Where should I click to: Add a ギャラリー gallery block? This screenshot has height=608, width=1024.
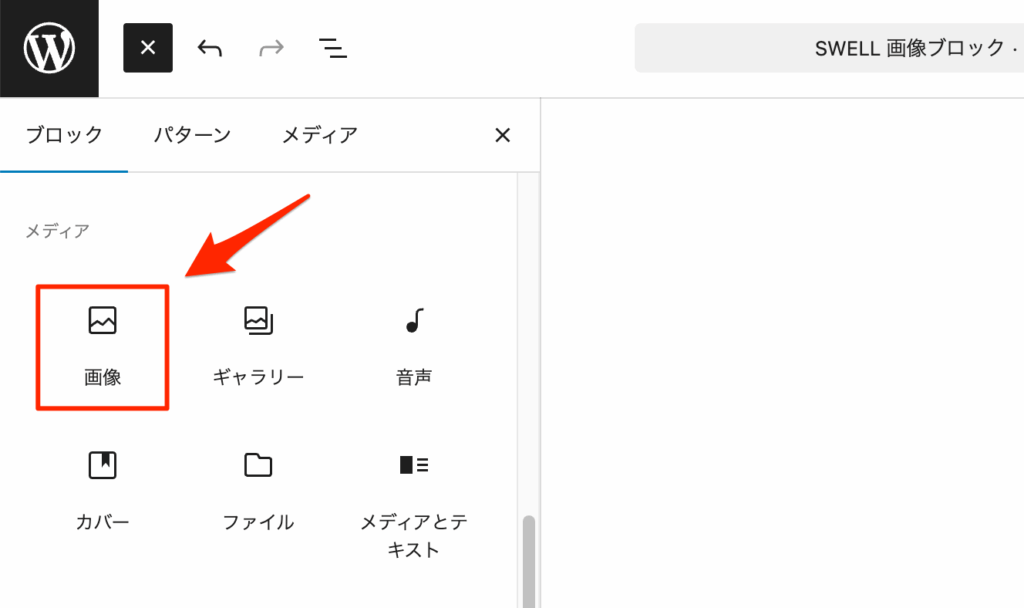257,340
